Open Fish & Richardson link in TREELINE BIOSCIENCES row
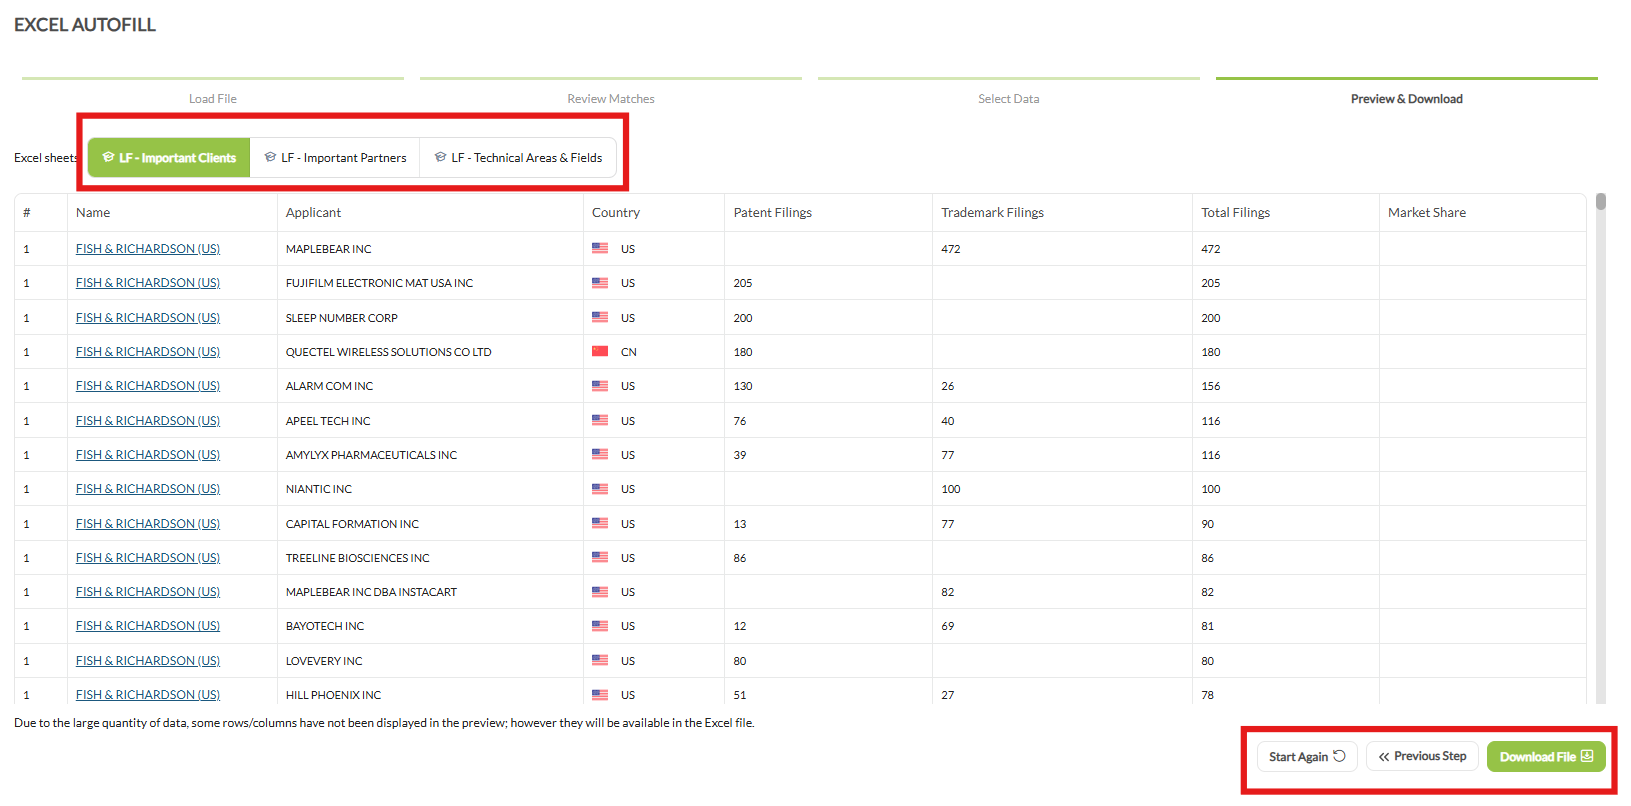The image size is (1631, 806). pos(148,558)
